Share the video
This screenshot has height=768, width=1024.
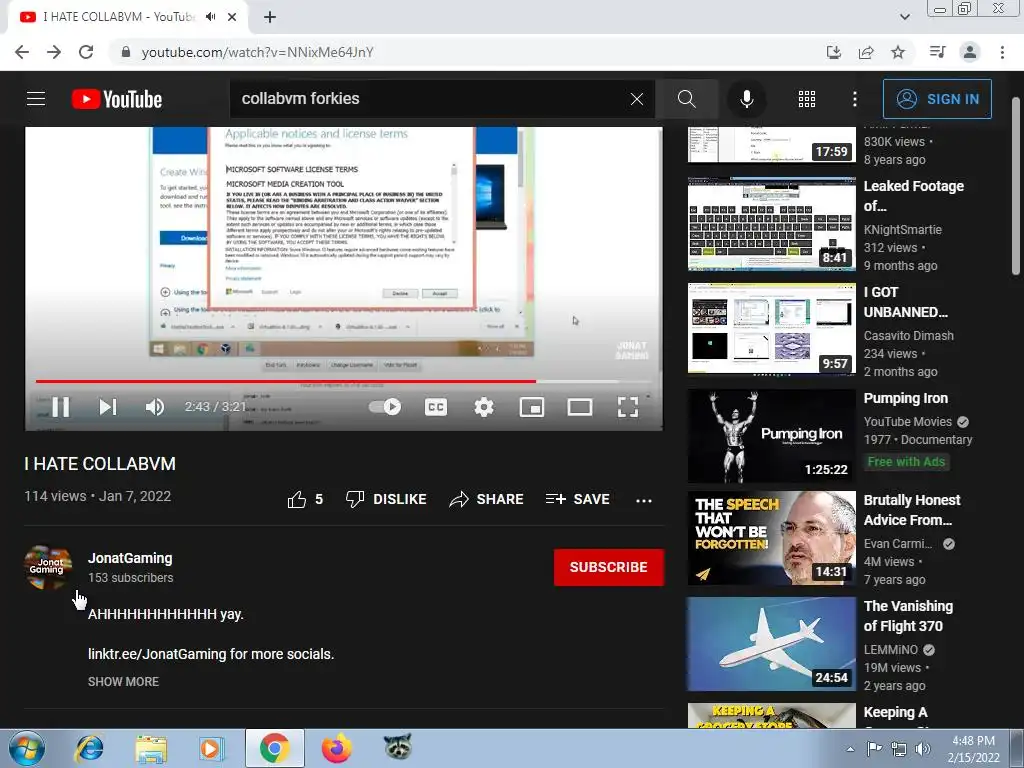[x=487, y=500]
